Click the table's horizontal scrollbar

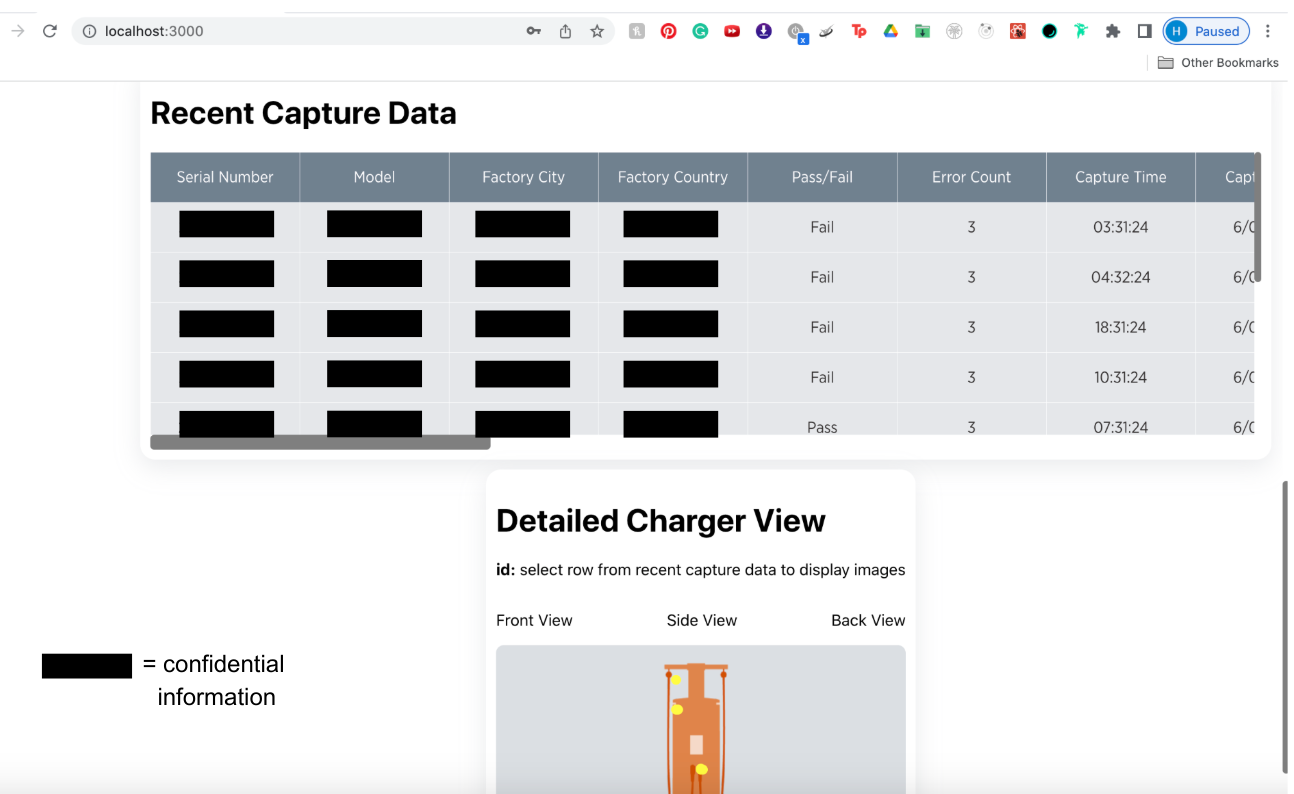(320, 442)
